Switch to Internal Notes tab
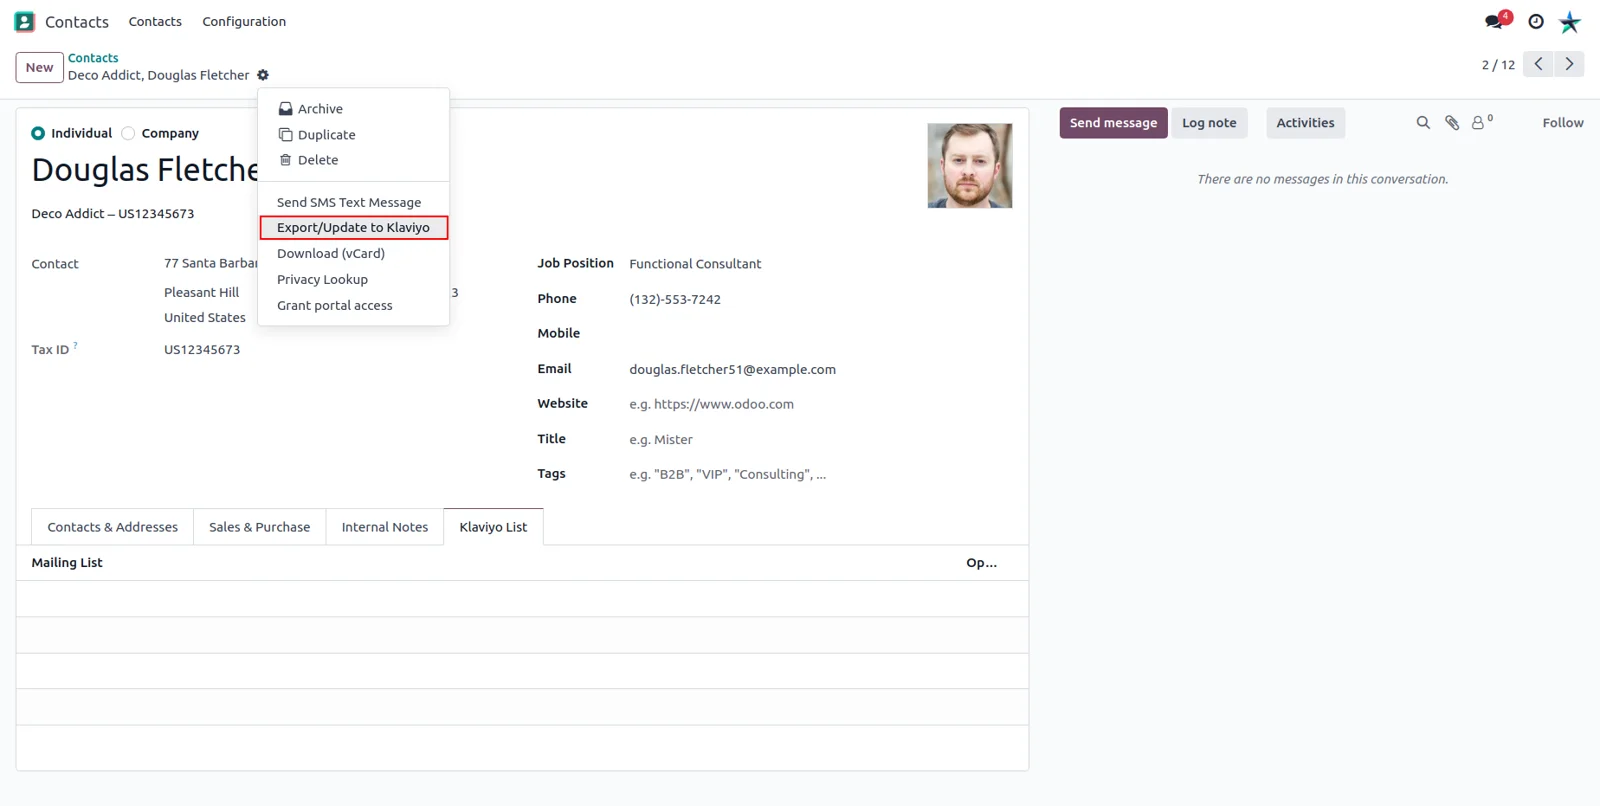 pyautogui.click(x=385, y=527)
